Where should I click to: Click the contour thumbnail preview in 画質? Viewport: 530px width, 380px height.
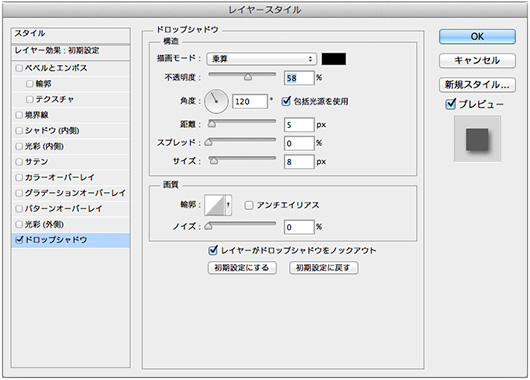pos(215,205)
